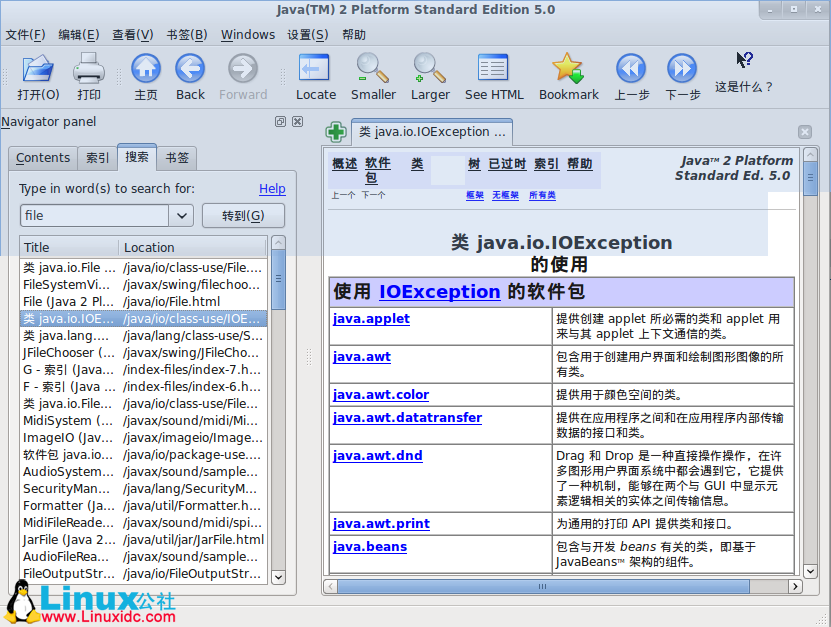Click the search input containing 'file'
The image size is (831, 627).
(x=94, y=216)
